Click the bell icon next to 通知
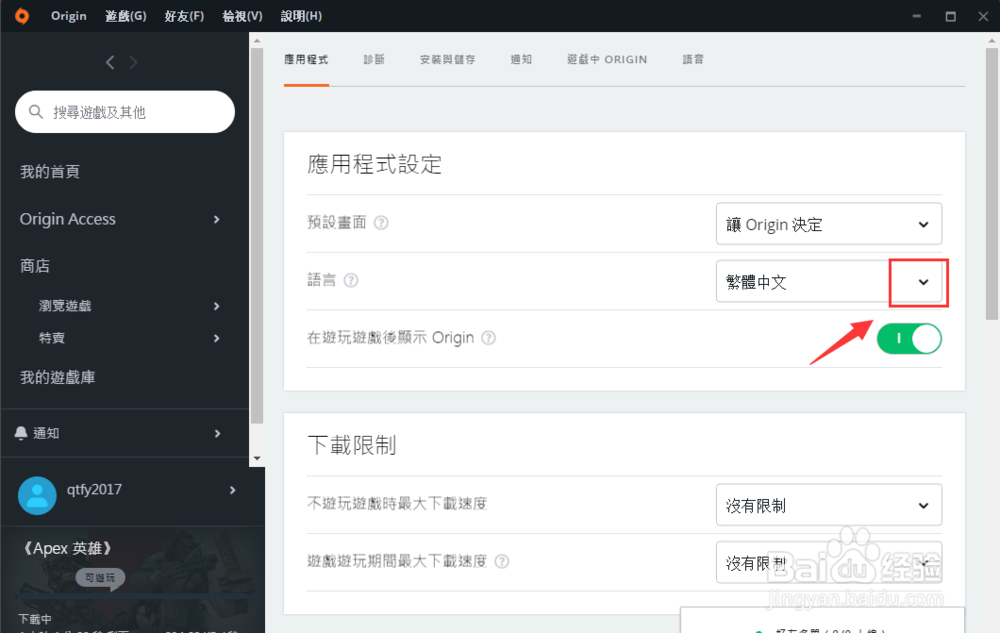 21,433
